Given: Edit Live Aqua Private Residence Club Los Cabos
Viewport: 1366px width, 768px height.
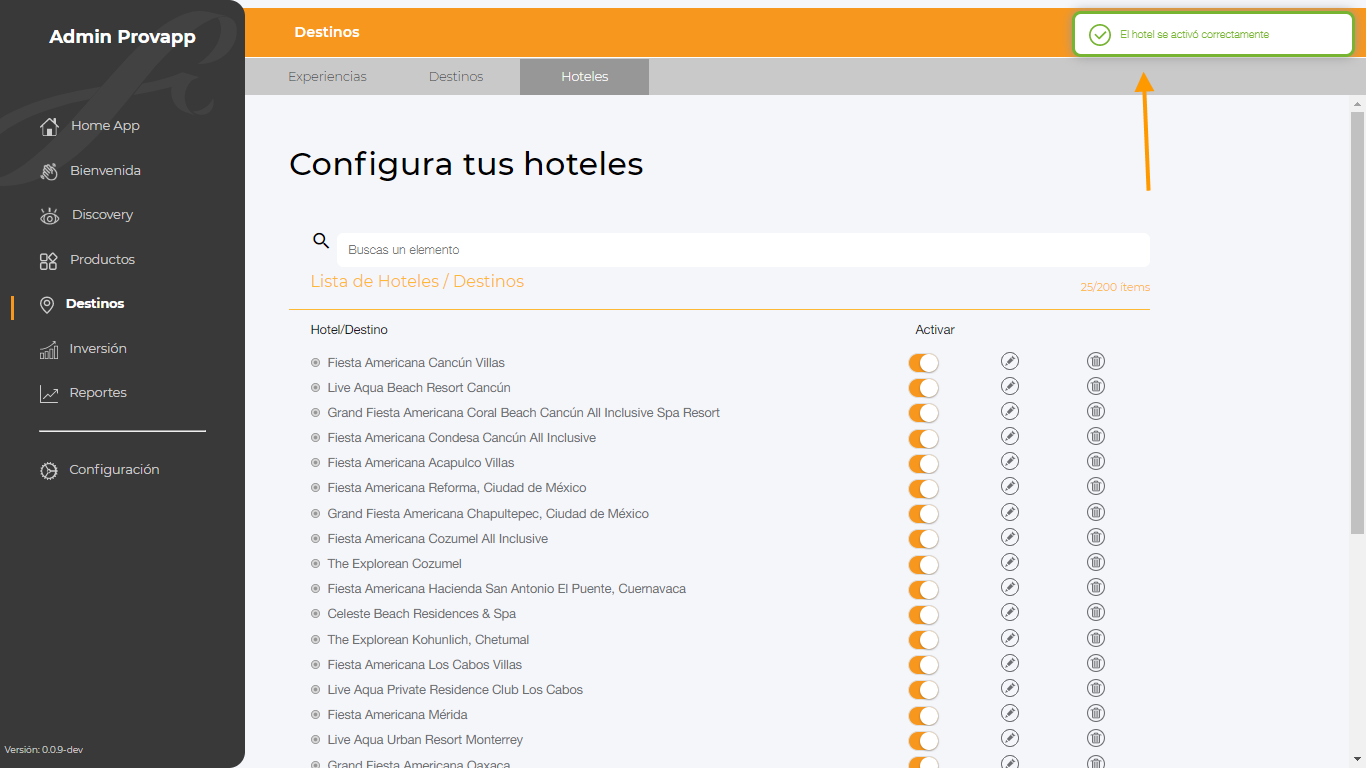Looking at the screenshot, I should tap(1010, 688).
